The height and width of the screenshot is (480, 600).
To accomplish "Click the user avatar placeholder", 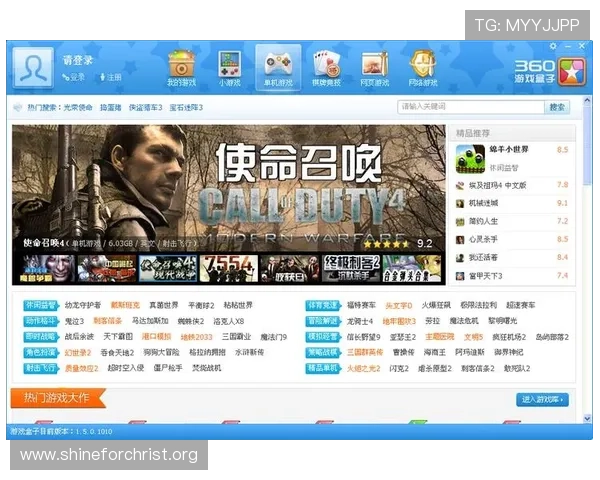I will tap(33, 67).
